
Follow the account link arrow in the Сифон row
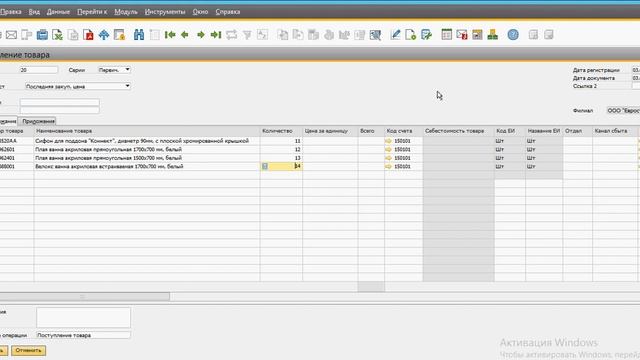click(388, 141)
